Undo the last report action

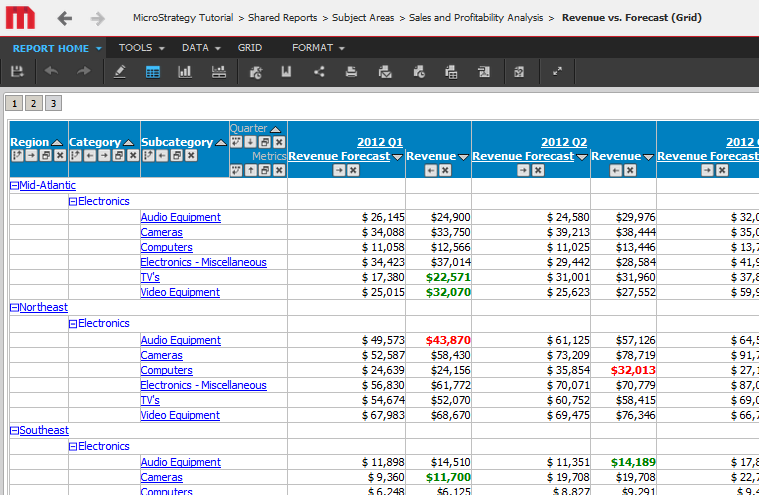[51, 72]
